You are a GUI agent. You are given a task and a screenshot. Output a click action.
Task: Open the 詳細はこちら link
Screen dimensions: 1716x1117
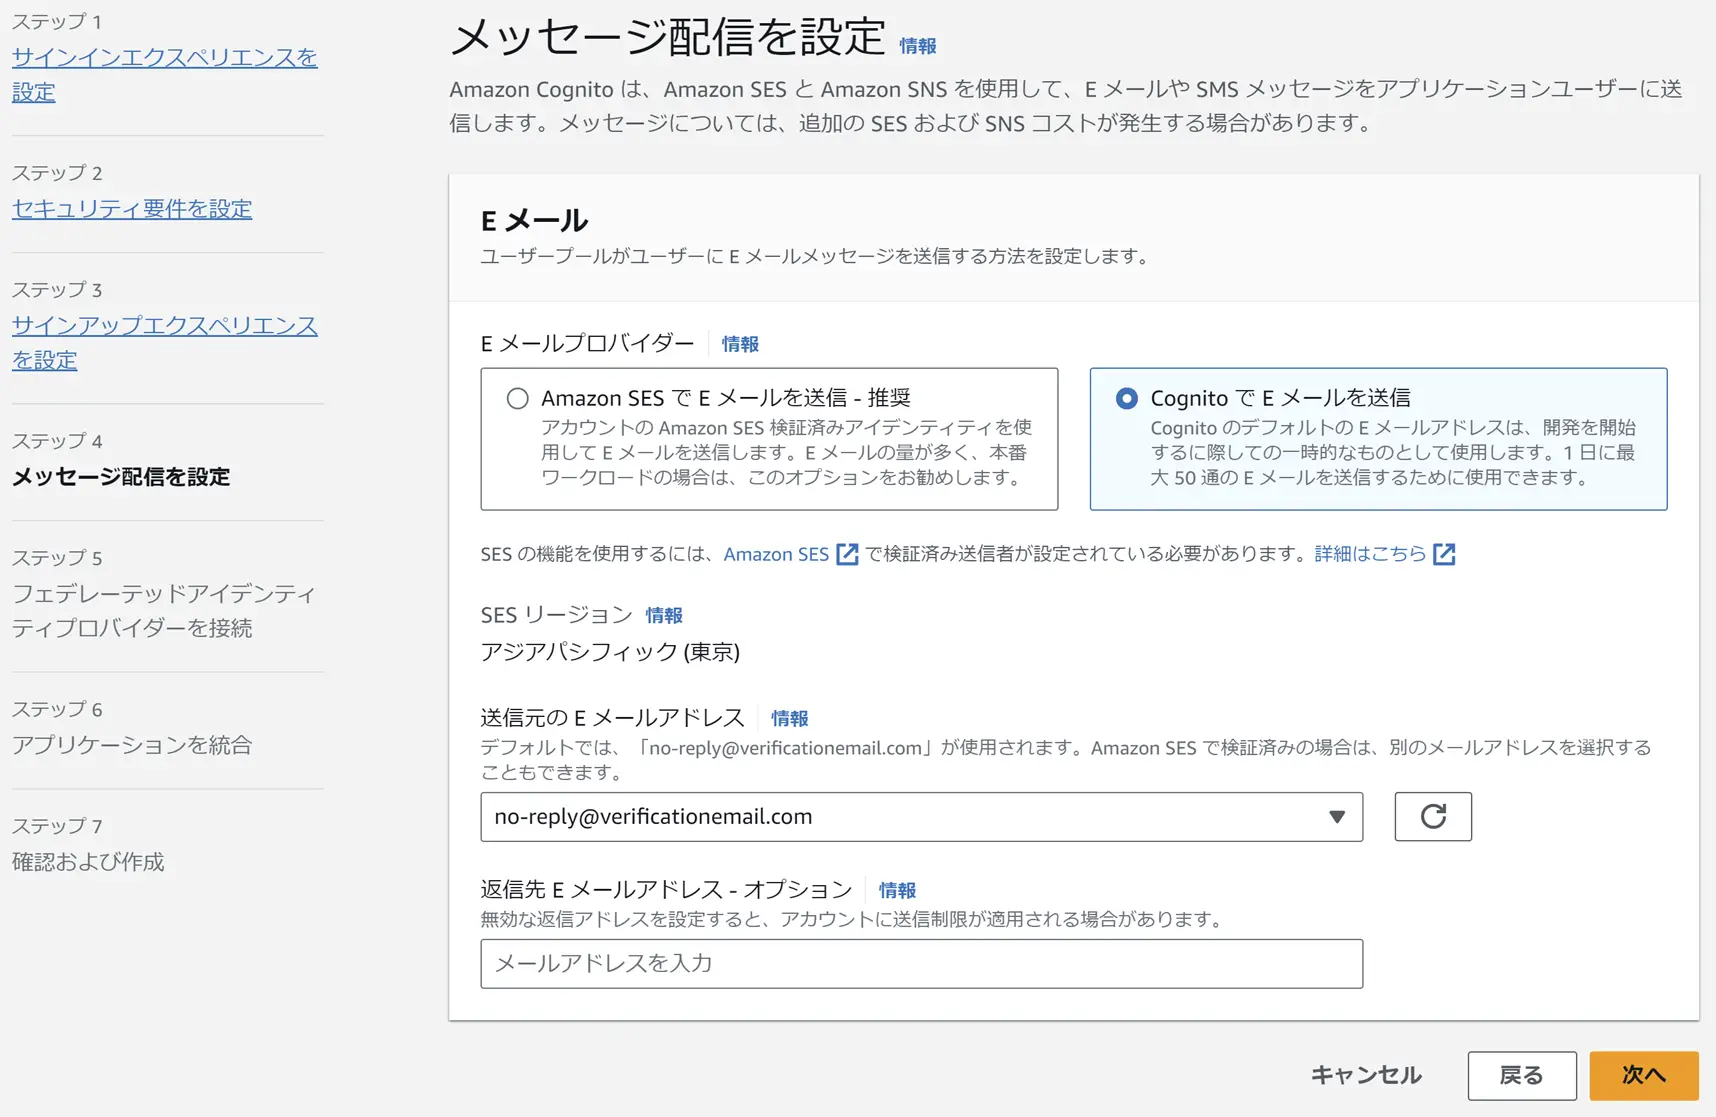point(1370,554)
